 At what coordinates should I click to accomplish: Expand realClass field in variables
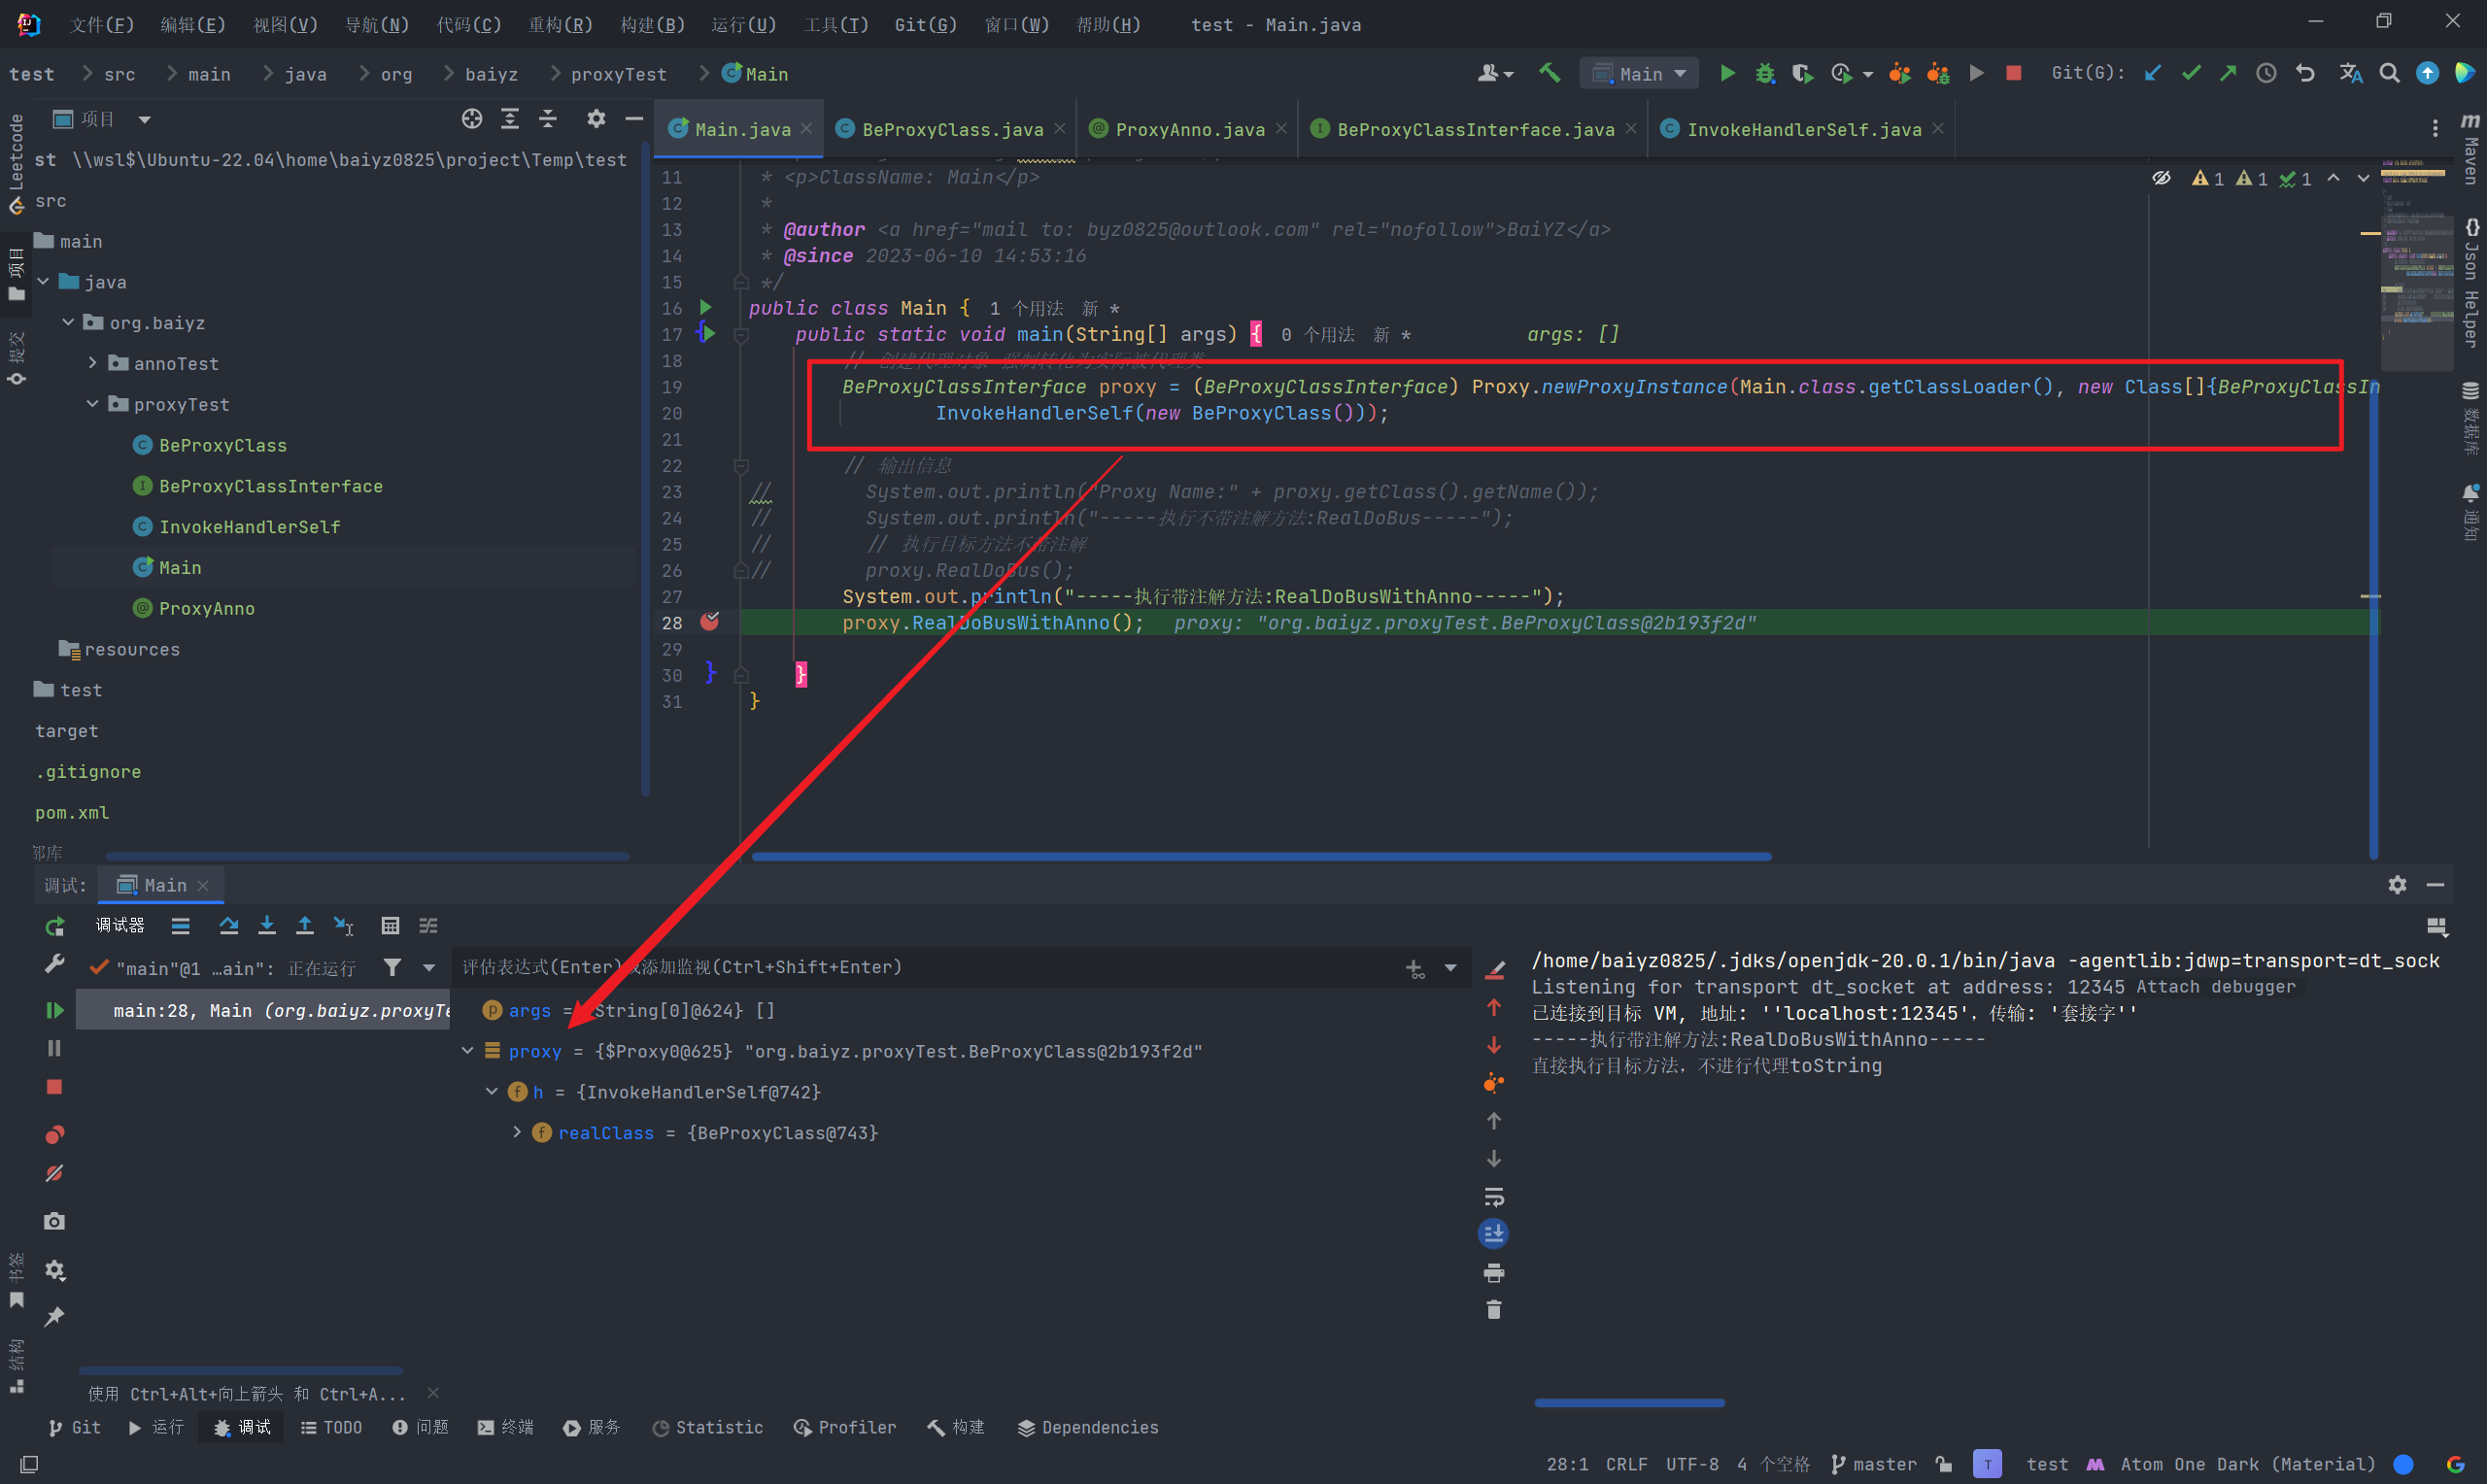coord(517,1133)
